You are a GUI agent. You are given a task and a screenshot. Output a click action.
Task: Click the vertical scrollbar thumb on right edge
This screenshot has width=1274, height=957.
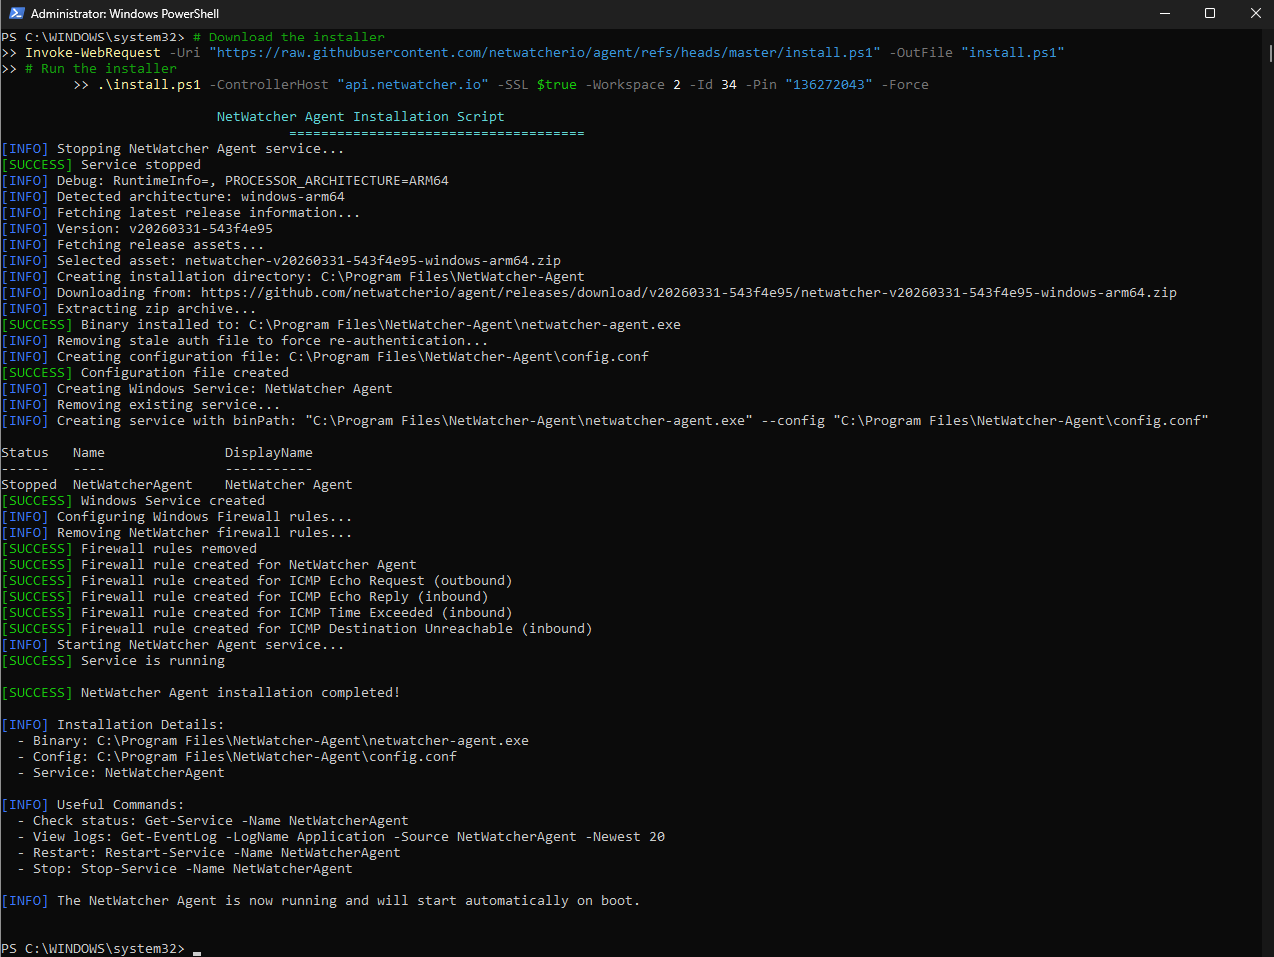(1270, 52)
